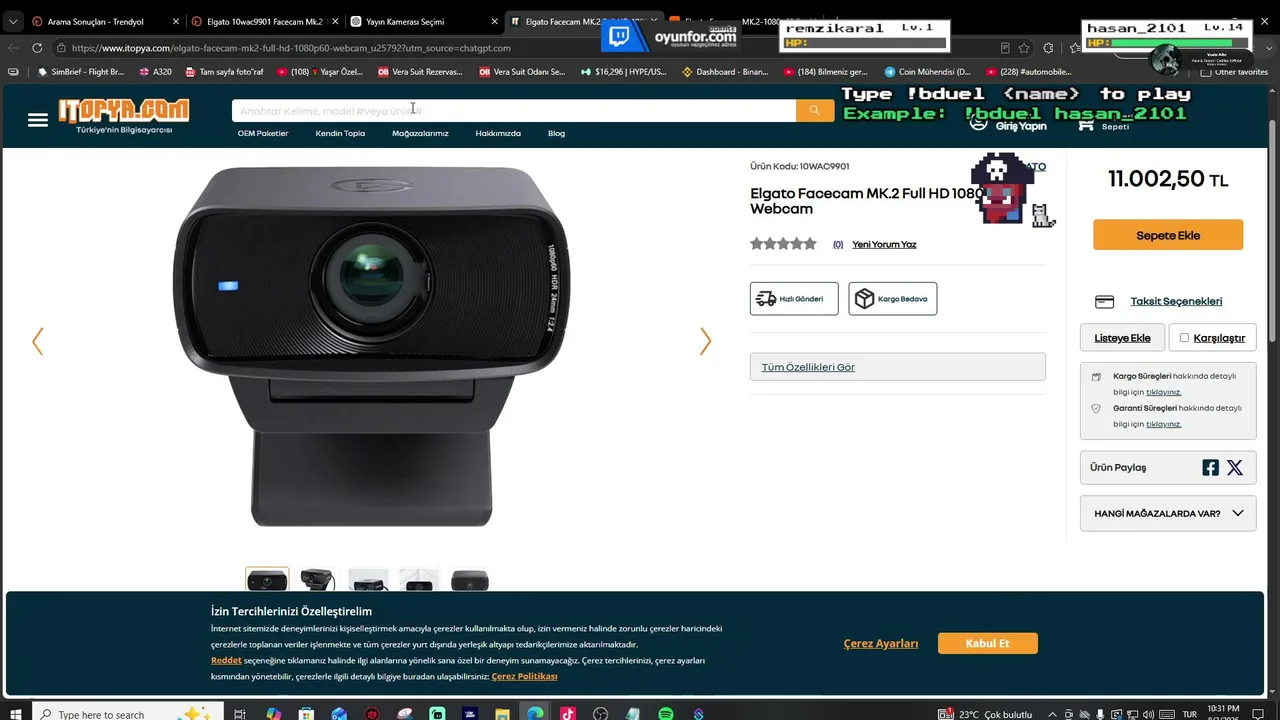
Task: Close the Yayın Kamerası Seçimi tab
Action: click(x=494, y=21)
